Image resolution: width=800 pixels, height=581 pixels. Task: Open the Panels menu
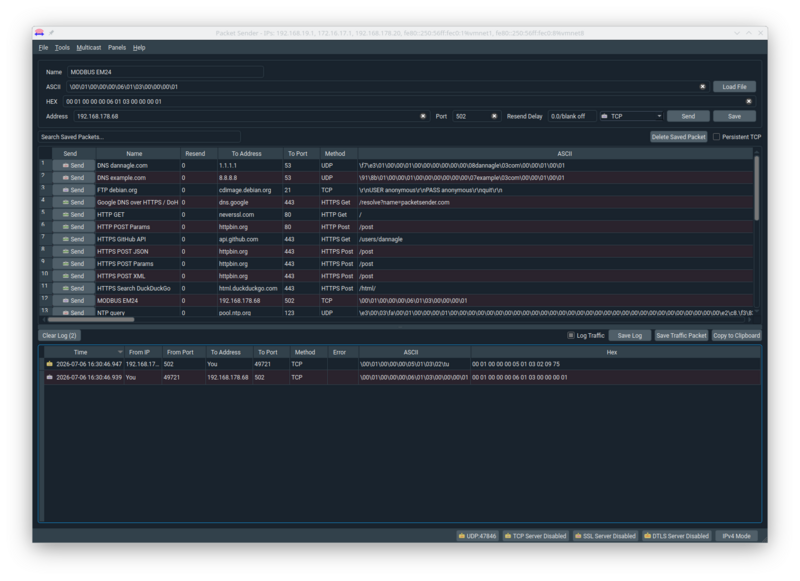[x=117, y=47]
